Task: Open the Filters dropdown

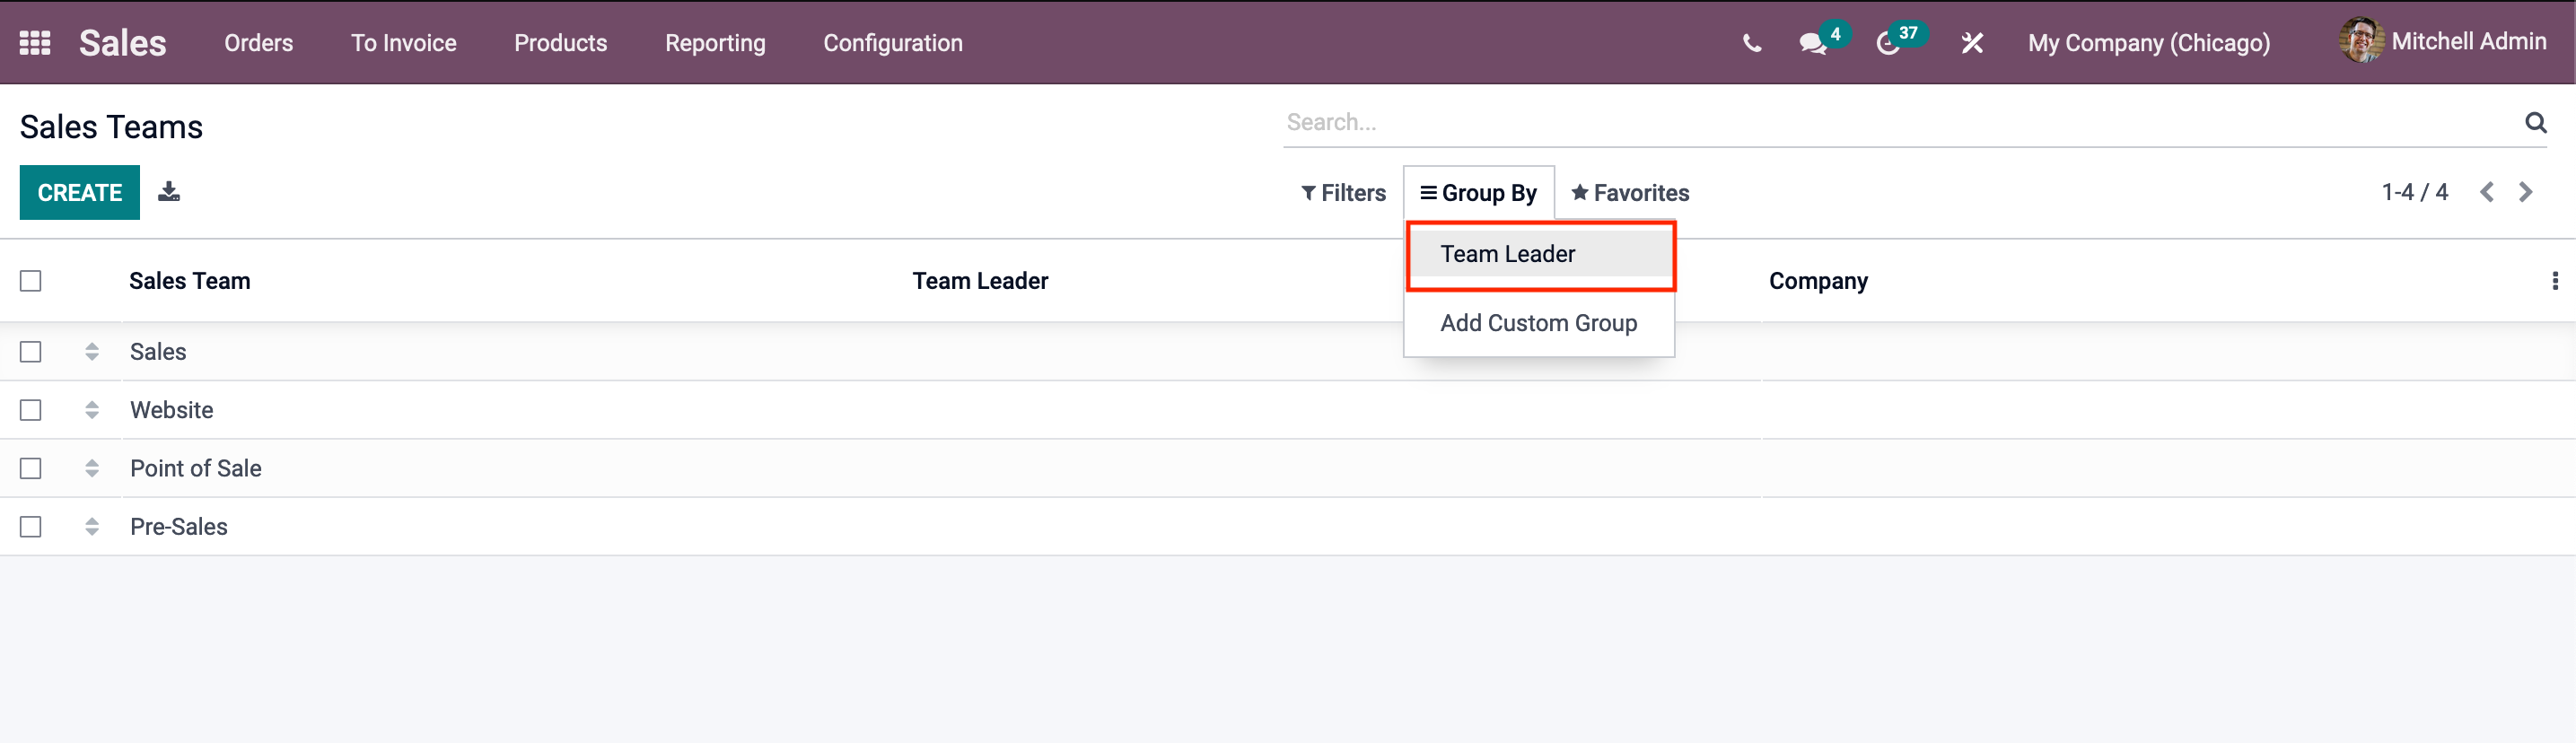Action: pos(1343,193)
